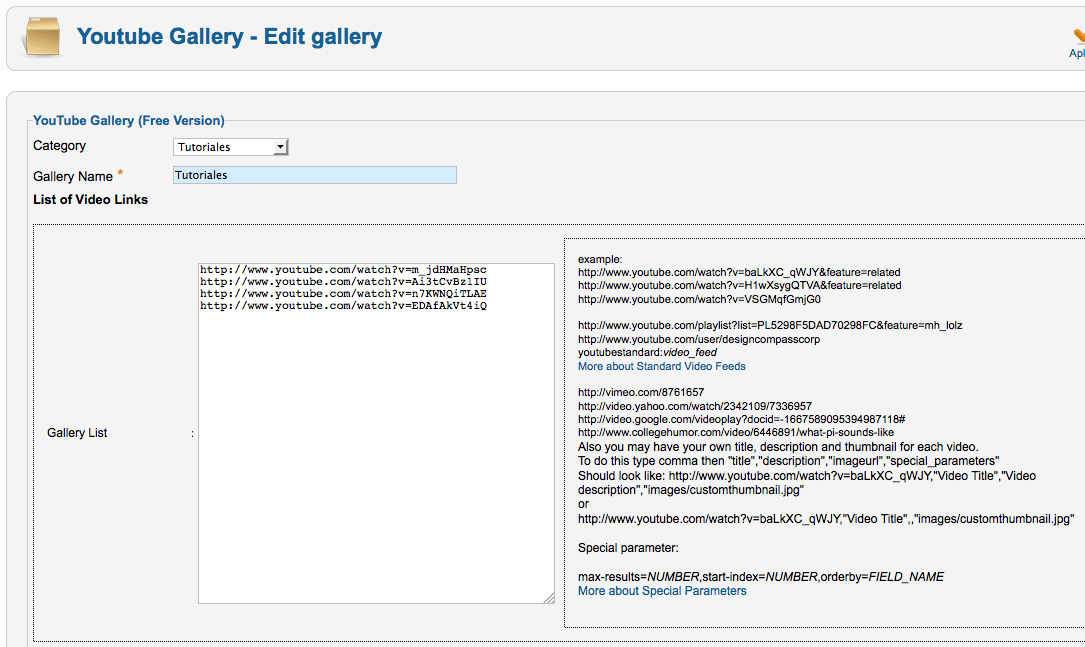Click the video link ending EDAfAkVt4iQ
This screenshot has width=1085, height=647.
[343, 305]
